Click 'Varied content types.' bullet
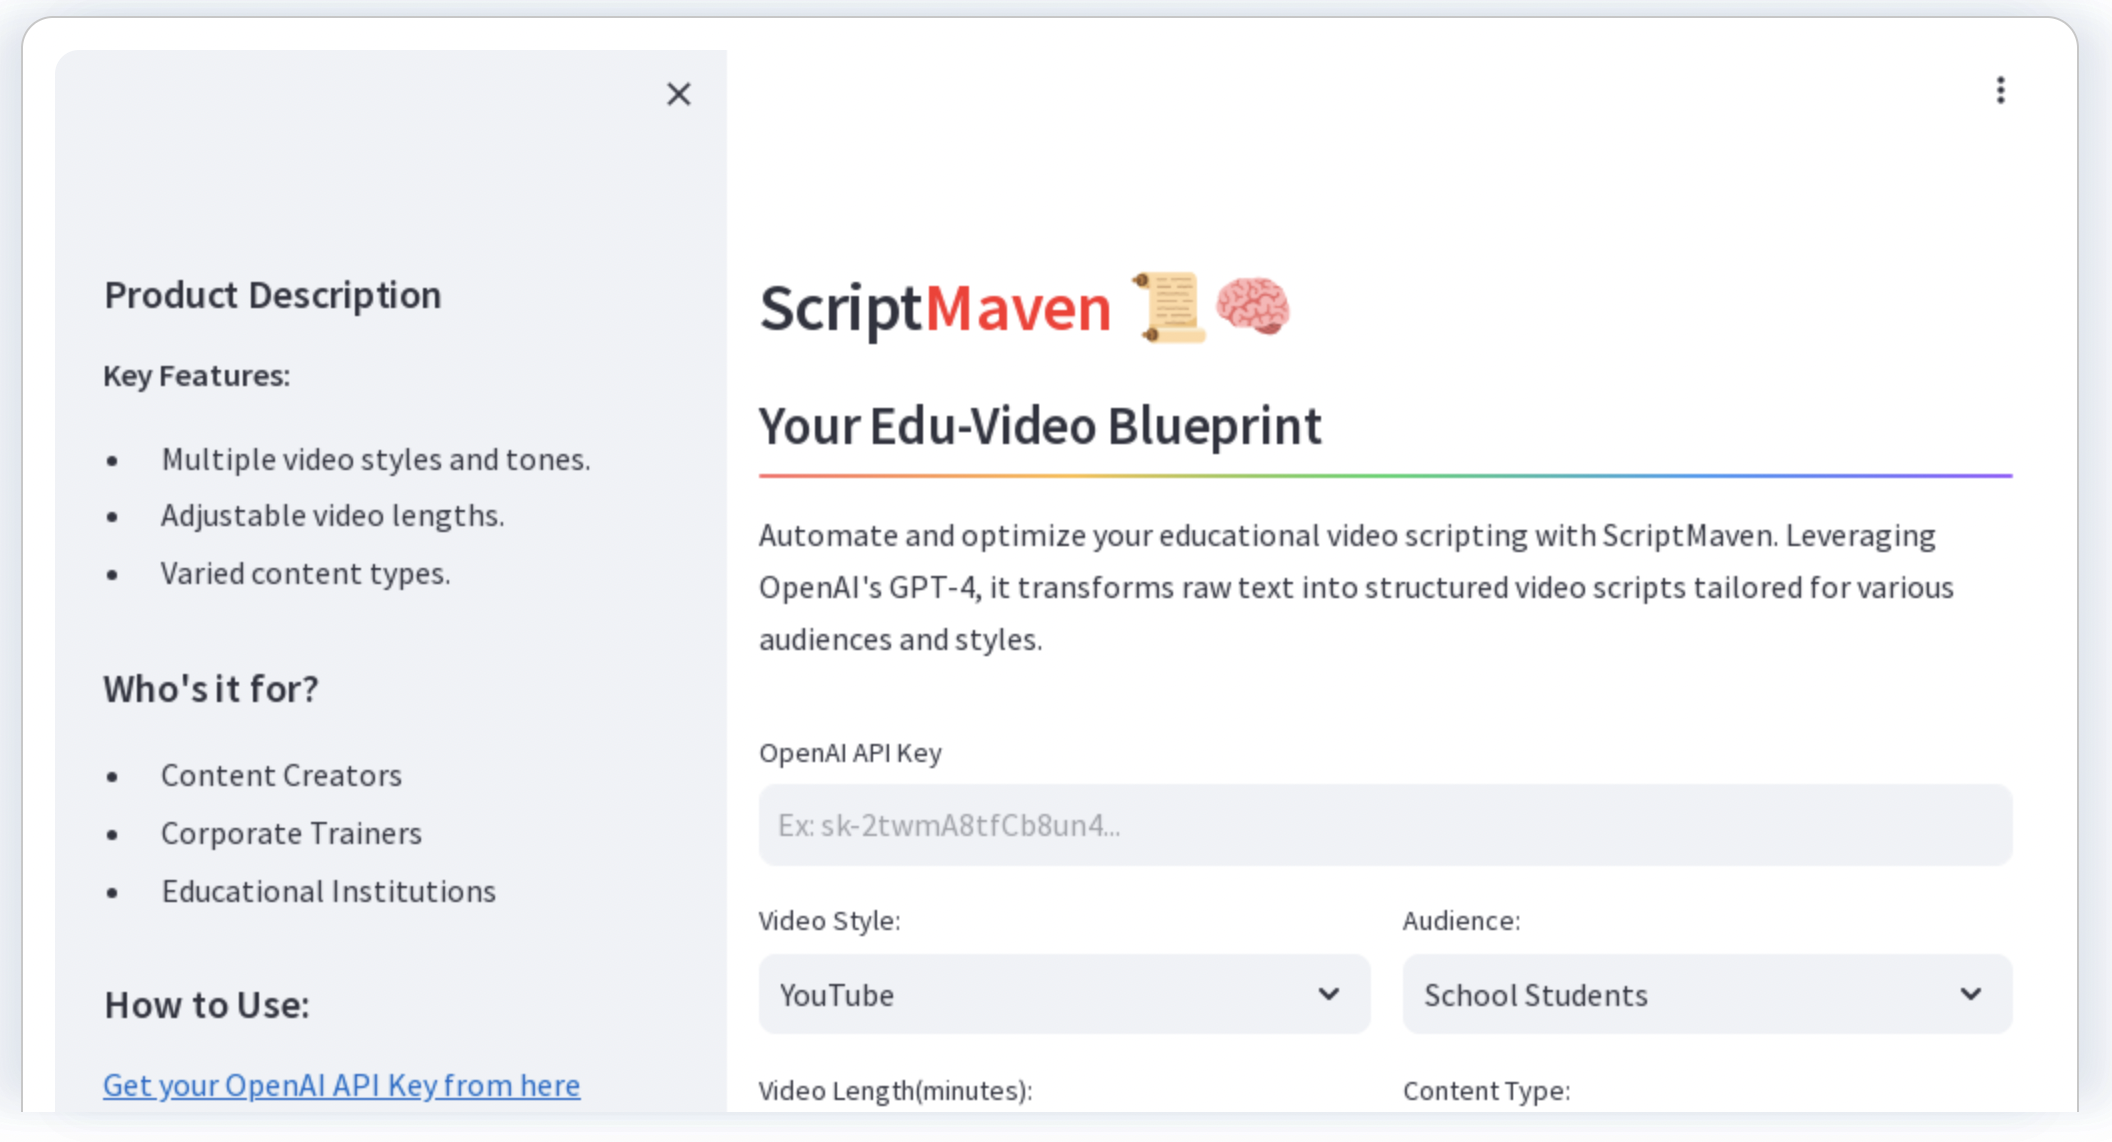 (306, 573)
